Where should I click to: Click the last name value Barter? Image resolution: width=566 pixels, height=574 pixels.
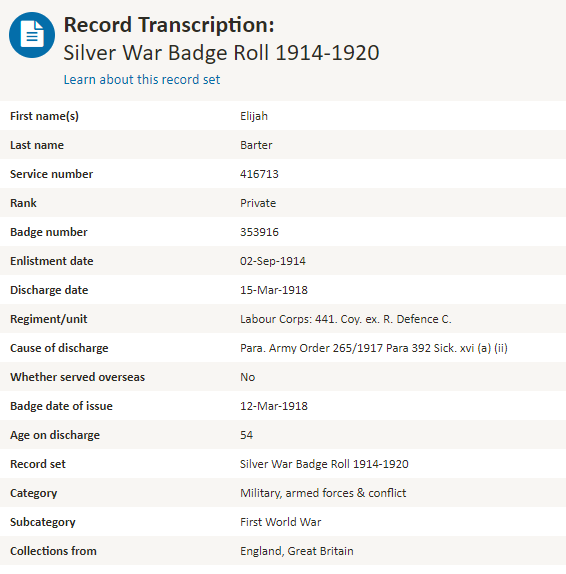click(256, 145)
